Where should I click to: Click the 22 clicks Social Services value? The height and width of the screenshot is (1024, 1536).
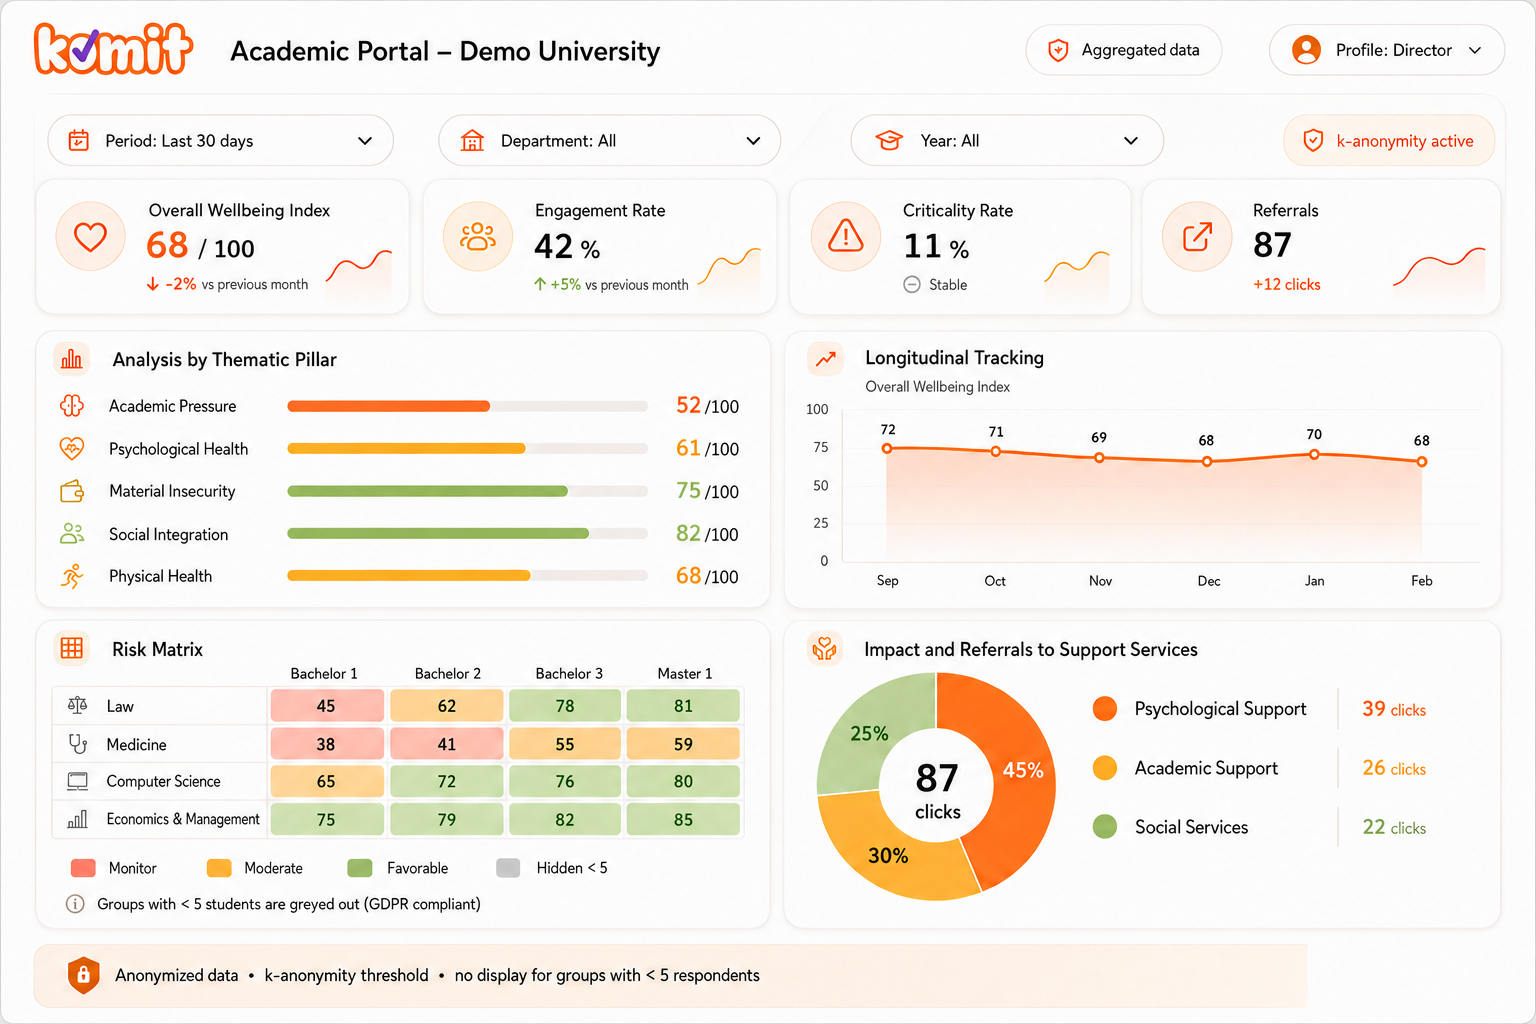[x=1394, y=827]
